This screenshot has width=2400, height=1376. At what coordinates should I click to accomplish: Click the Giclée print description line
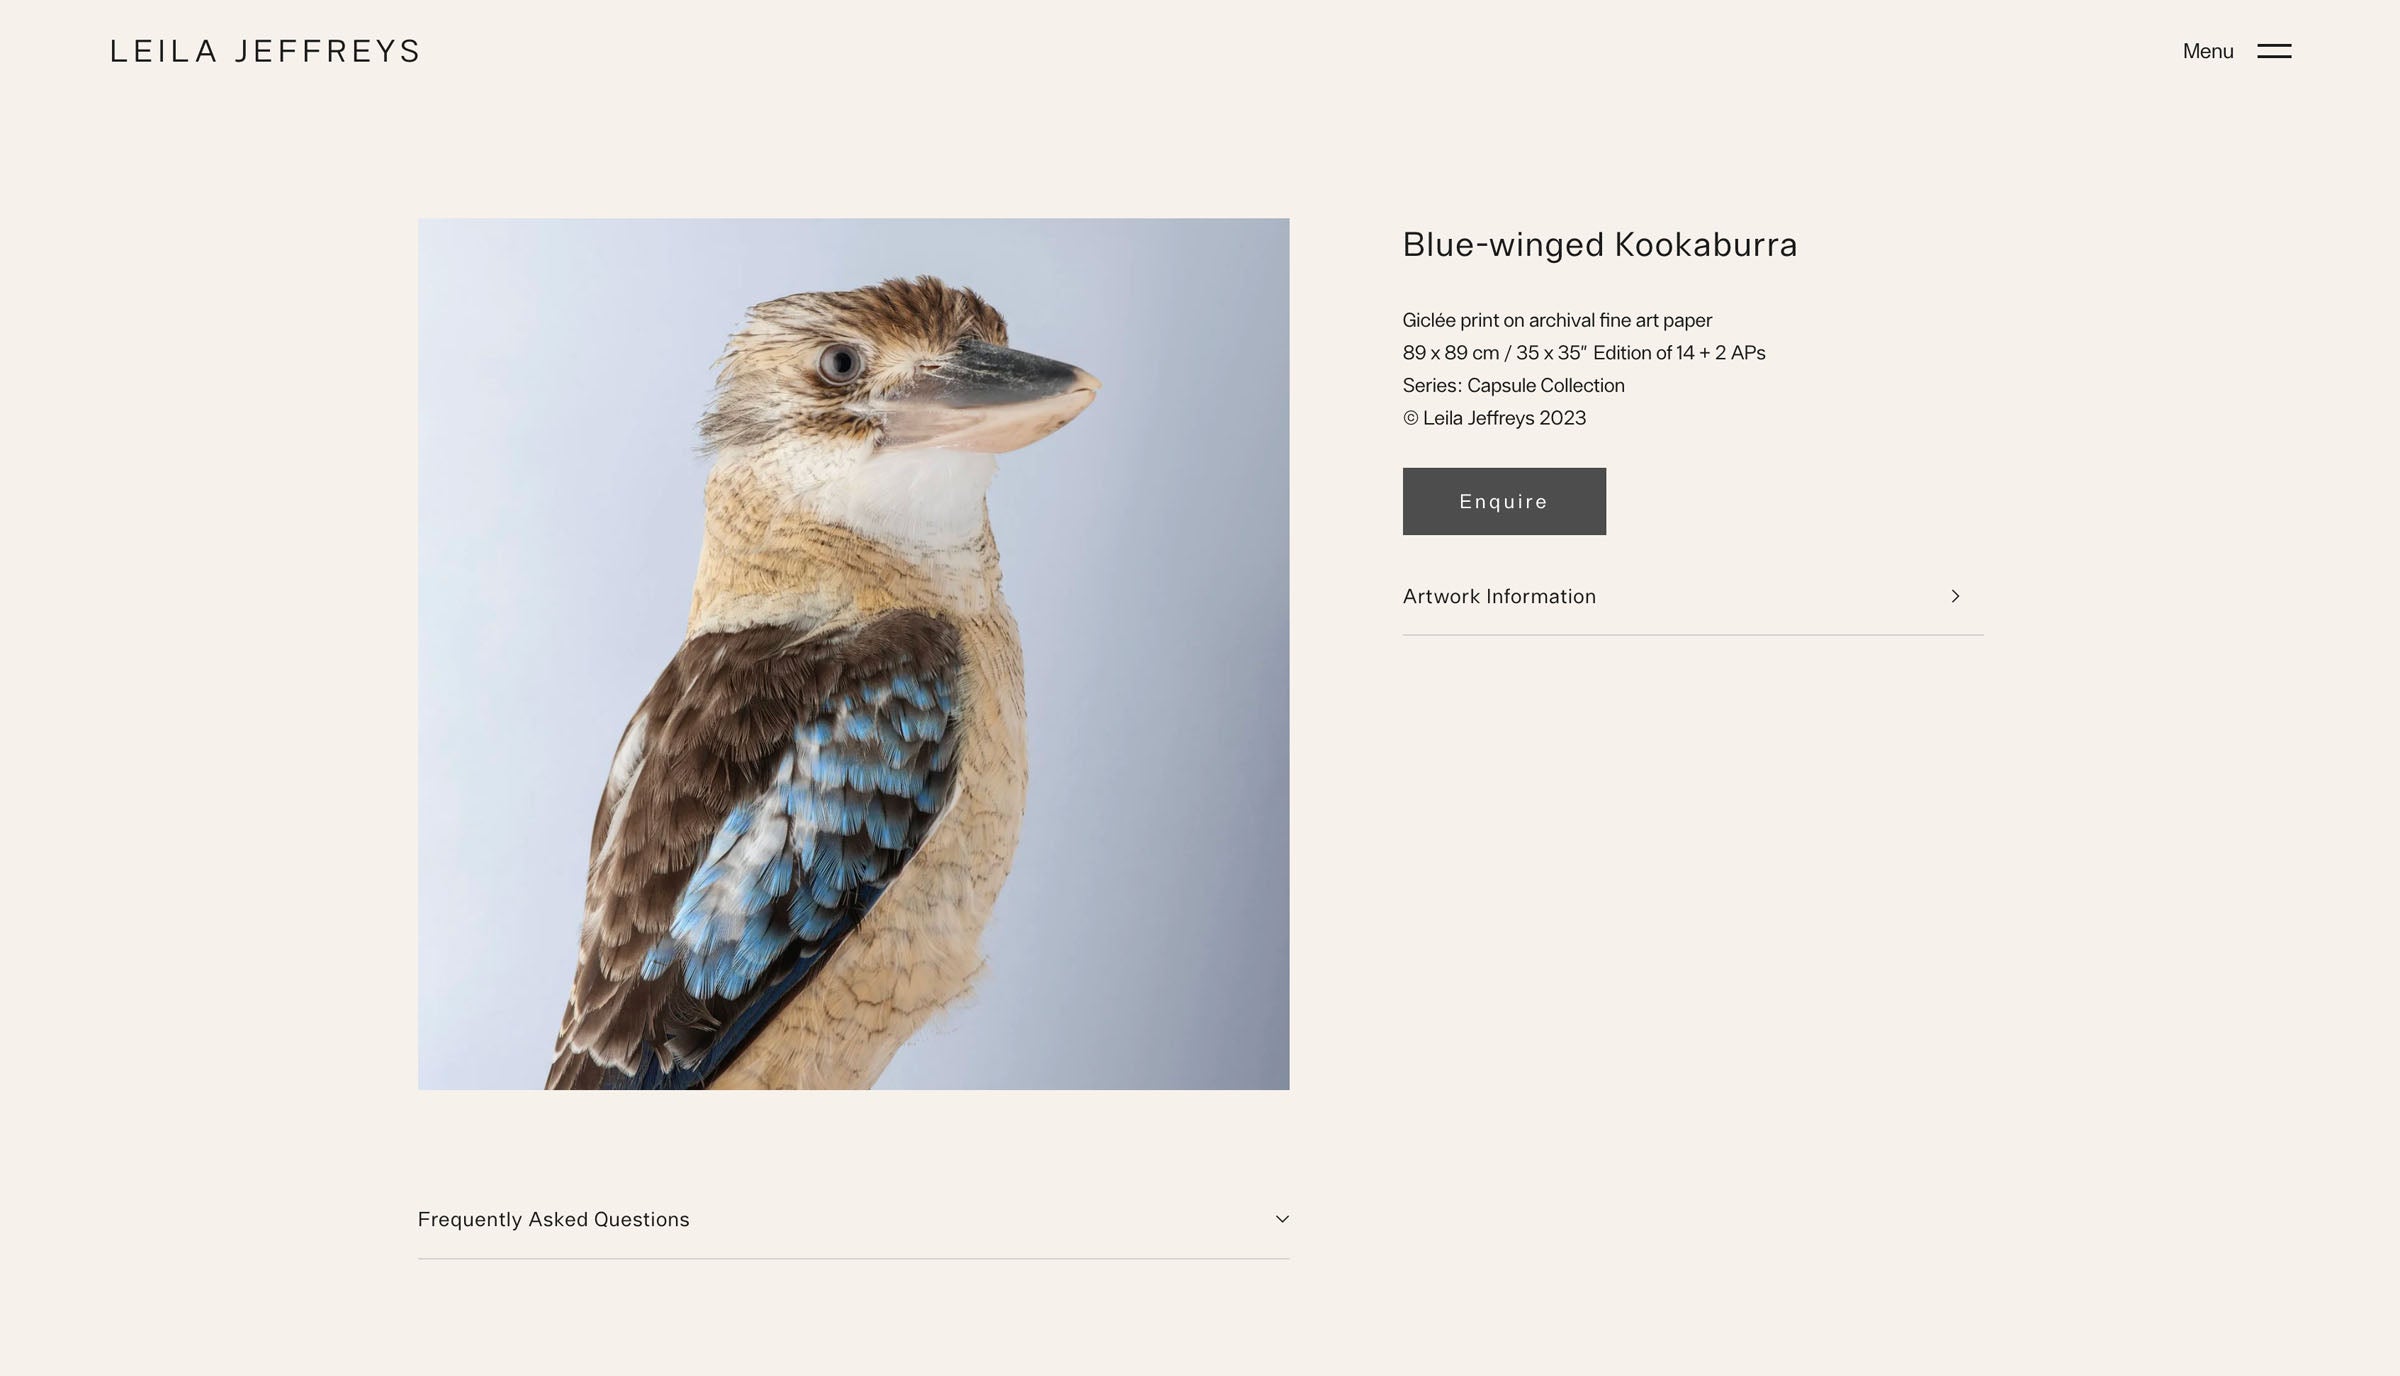pos(1557,320)
